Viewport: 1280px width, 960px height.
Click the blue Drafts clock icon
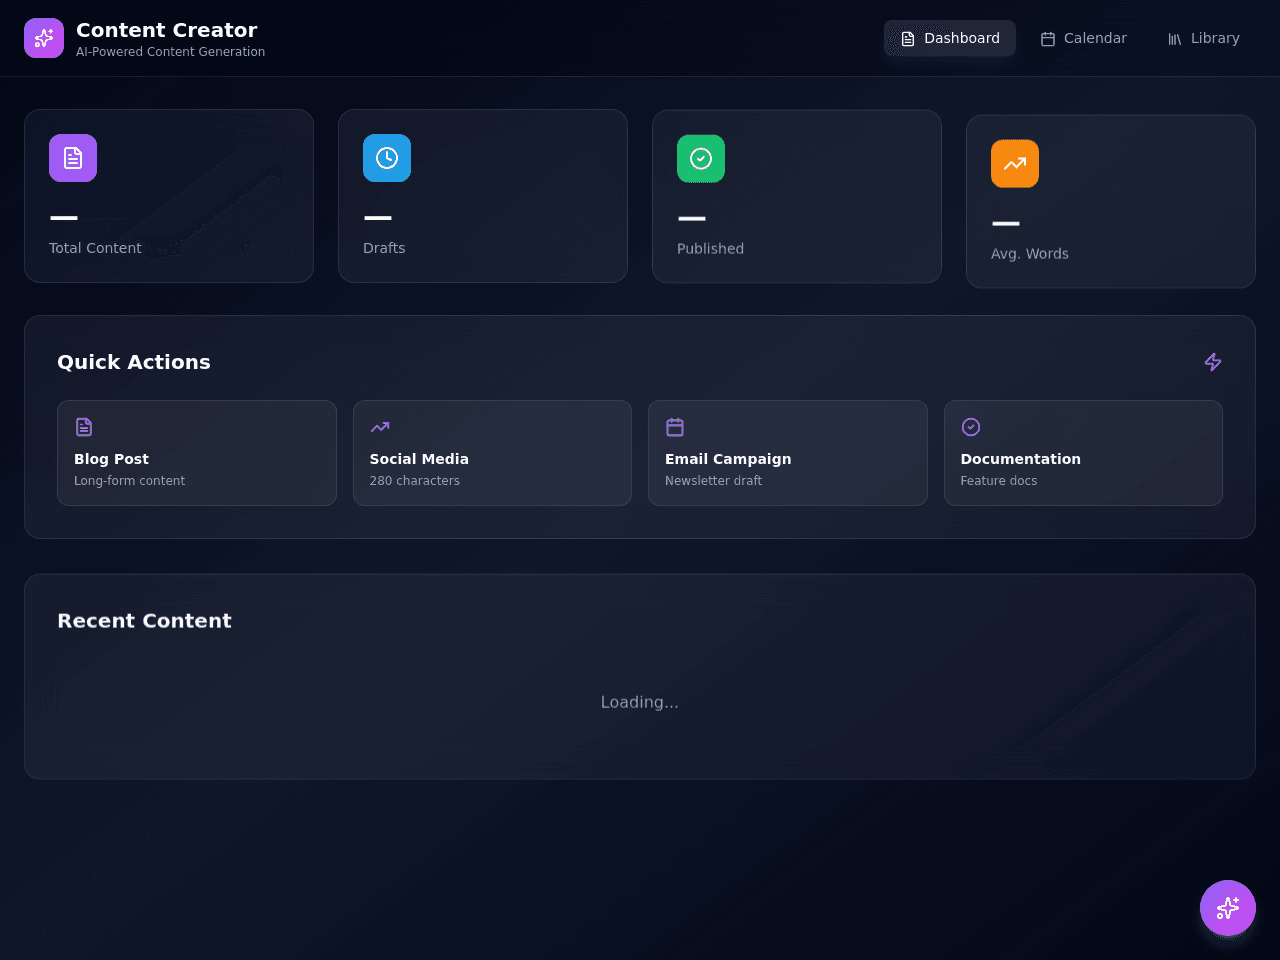[387, 158]
